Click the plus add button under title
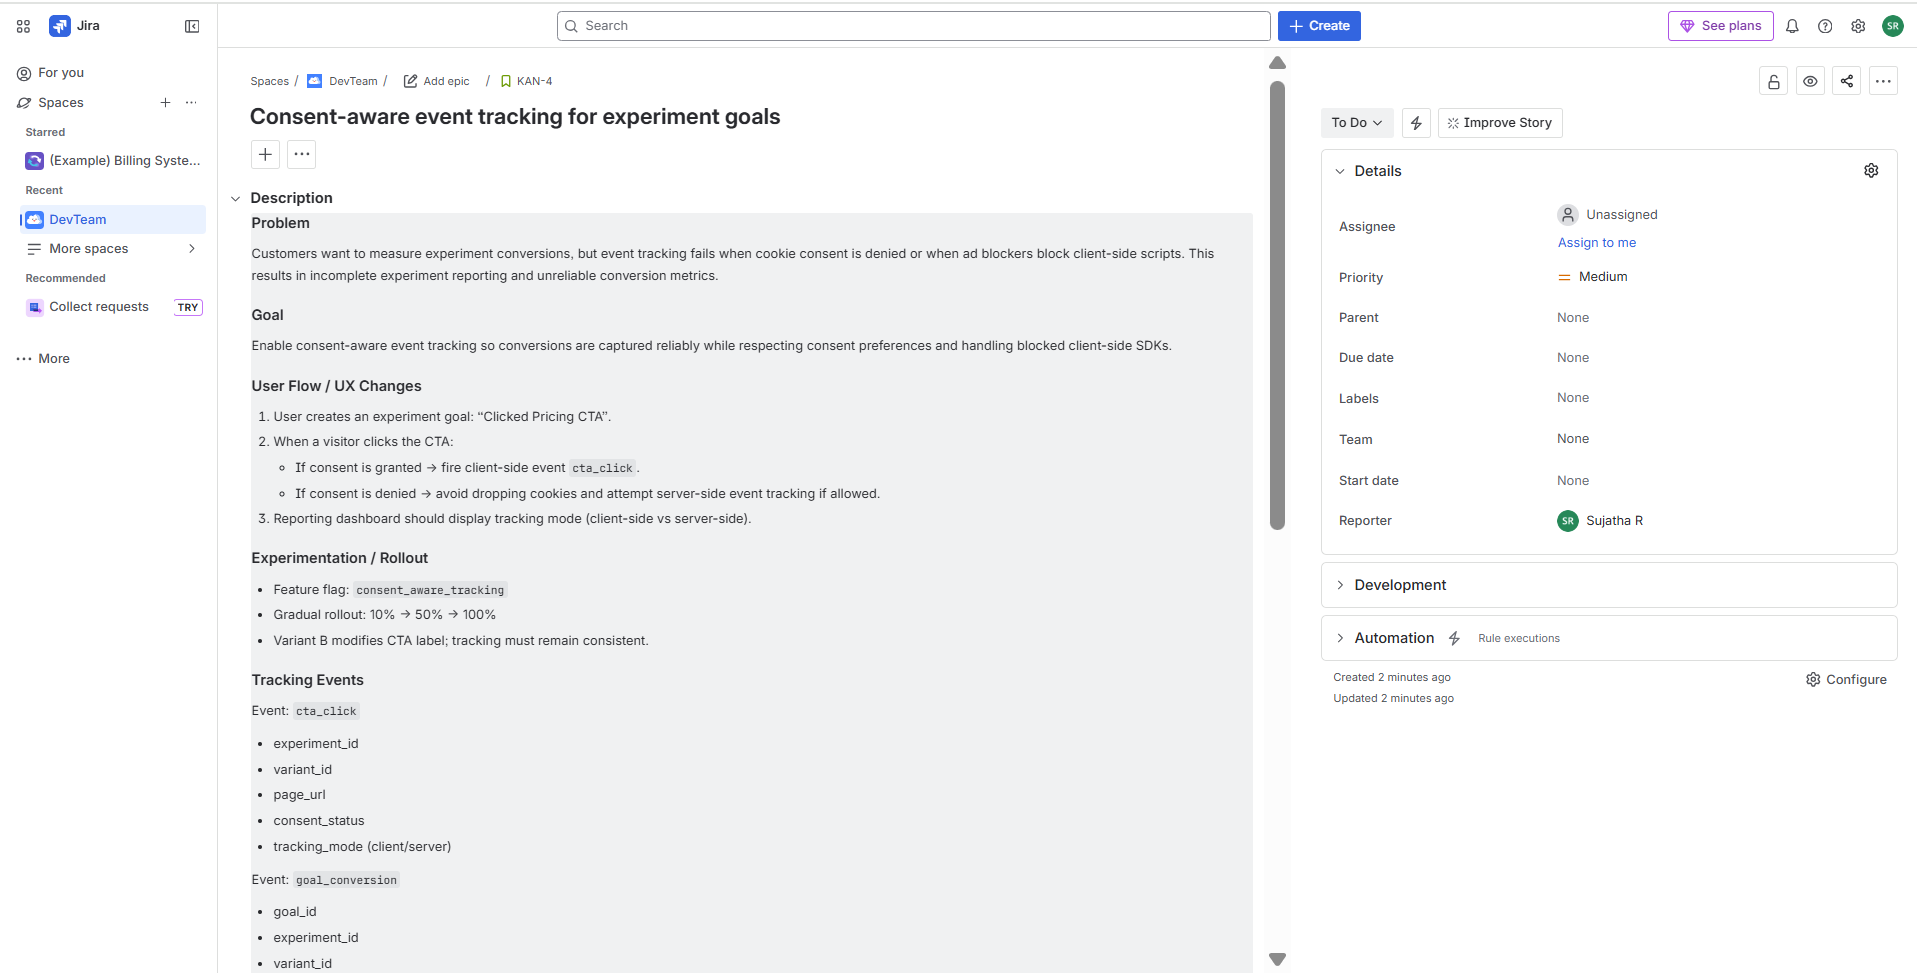 tap(265, 154)
